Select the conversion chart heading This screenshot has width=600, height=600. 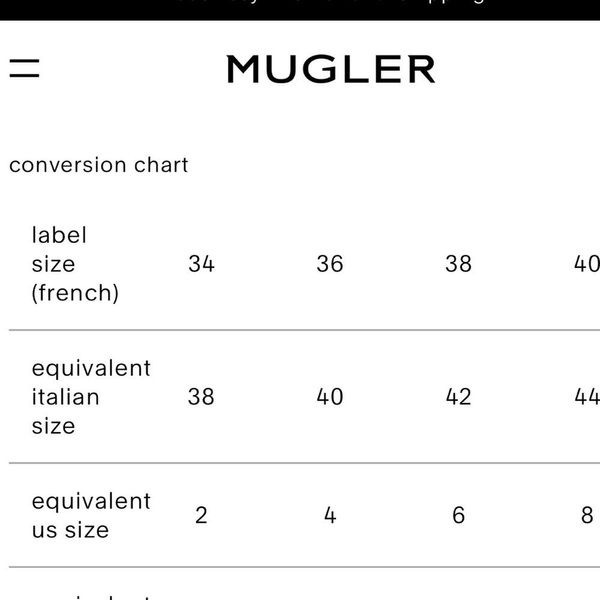99,165
